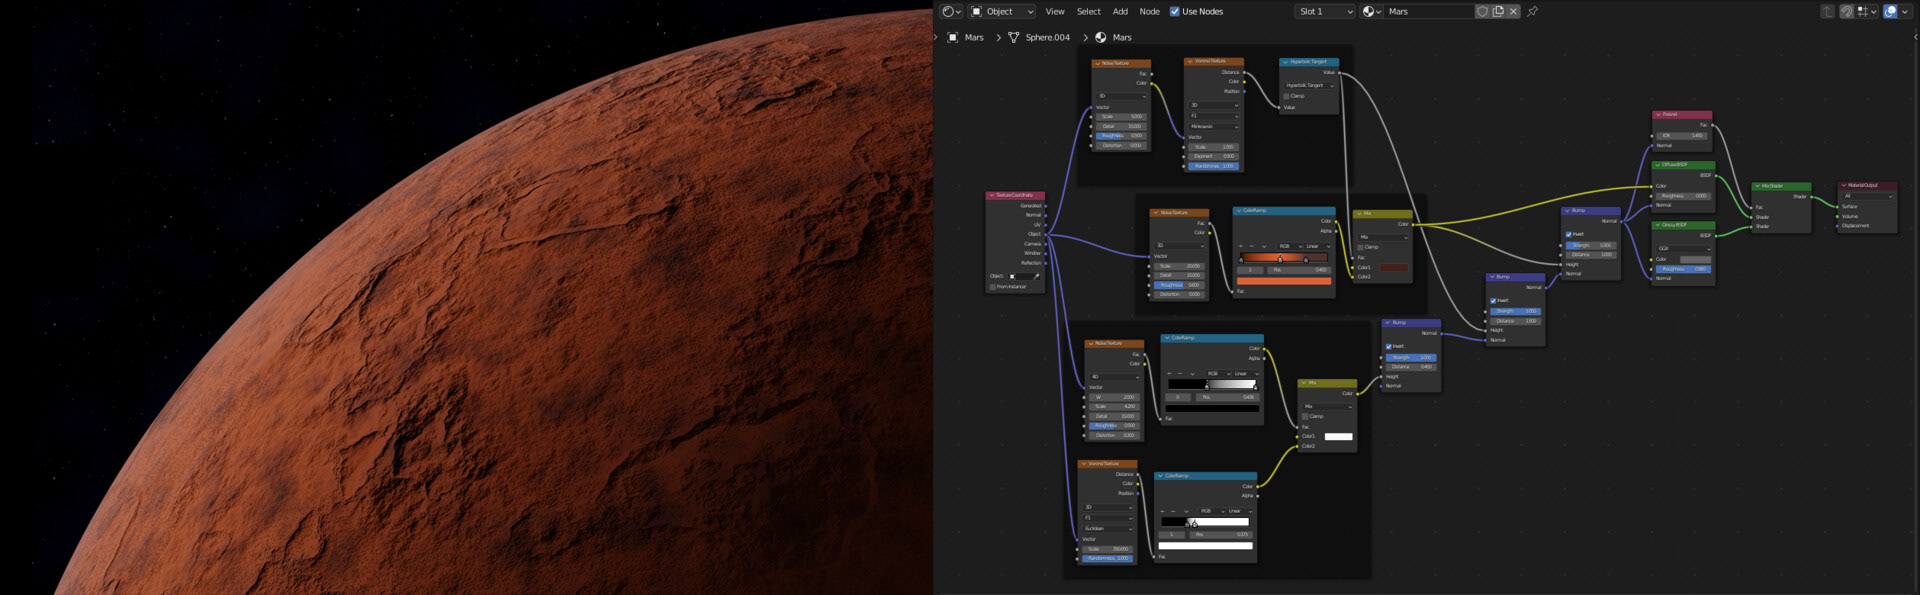This screenshot has height=595, width=1920.
Task: Uncheck the Use Nodes checkbox
Action: [1175, 12]
